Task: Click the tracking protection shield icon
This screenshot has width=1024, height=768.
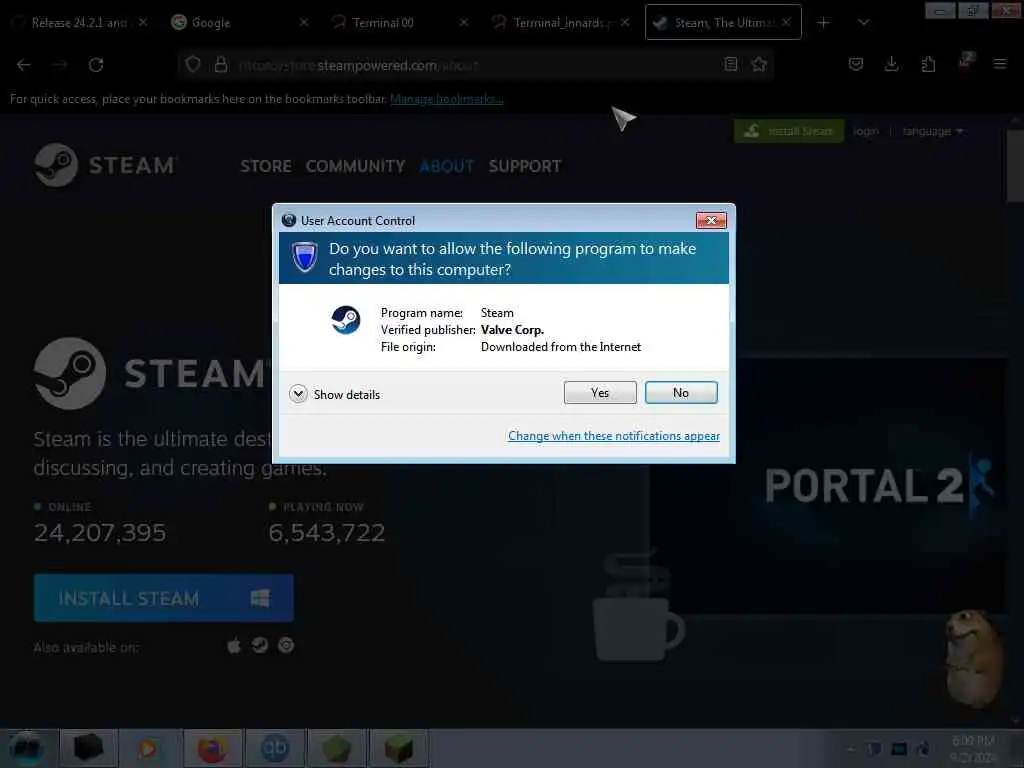Action: click(x=193, y=65)
